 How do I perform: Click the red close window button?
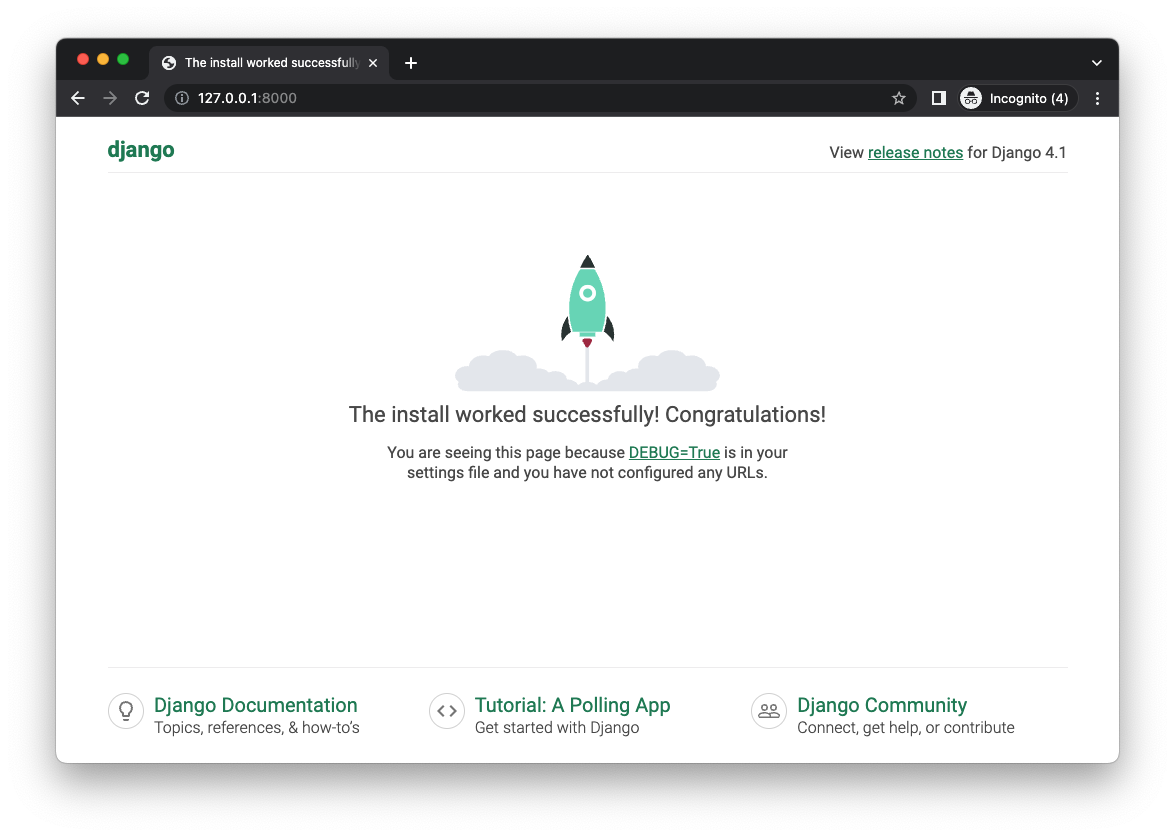pos(83,59)
